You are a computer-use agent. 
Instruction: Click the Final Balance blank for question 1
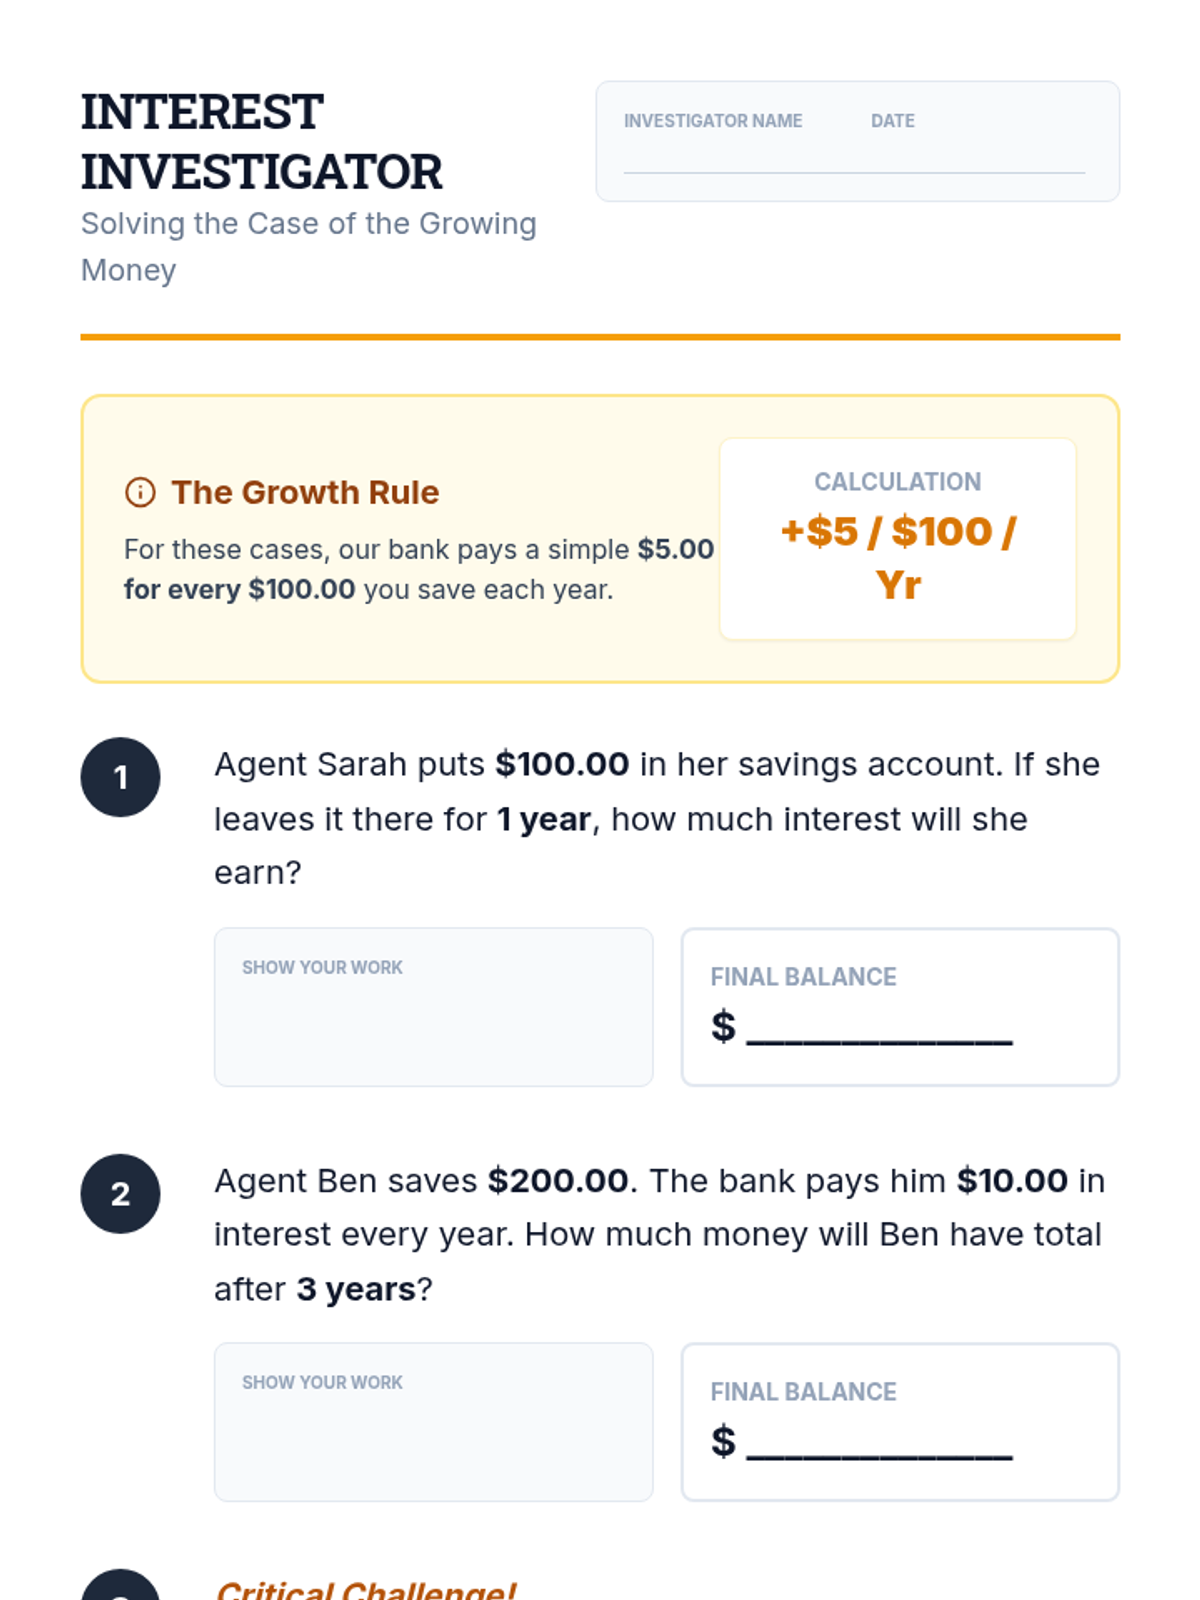(879, 1029)
